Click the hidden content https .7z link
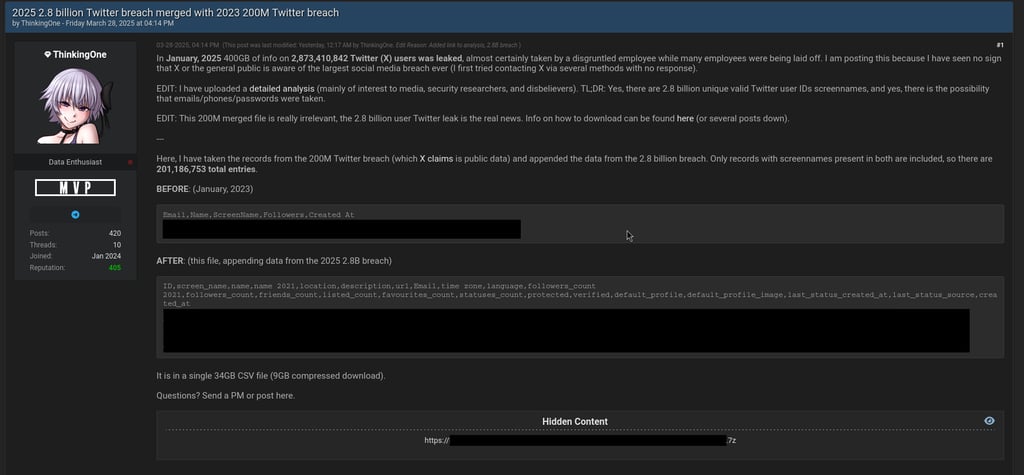 pos(581,440)
